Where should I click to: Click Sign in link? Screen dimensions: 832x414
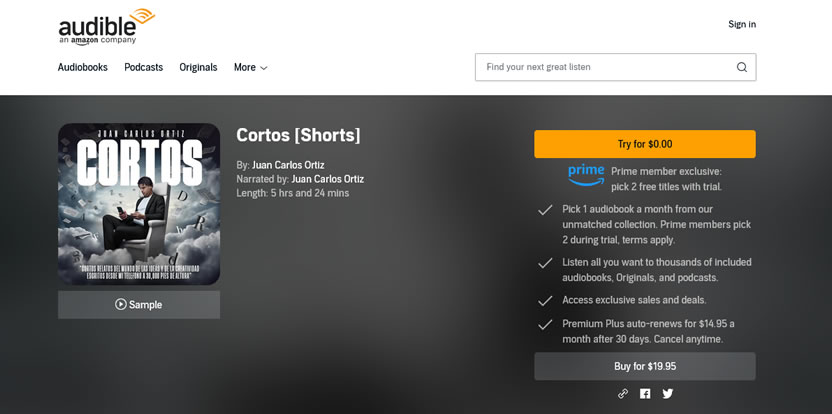[742, 24]
